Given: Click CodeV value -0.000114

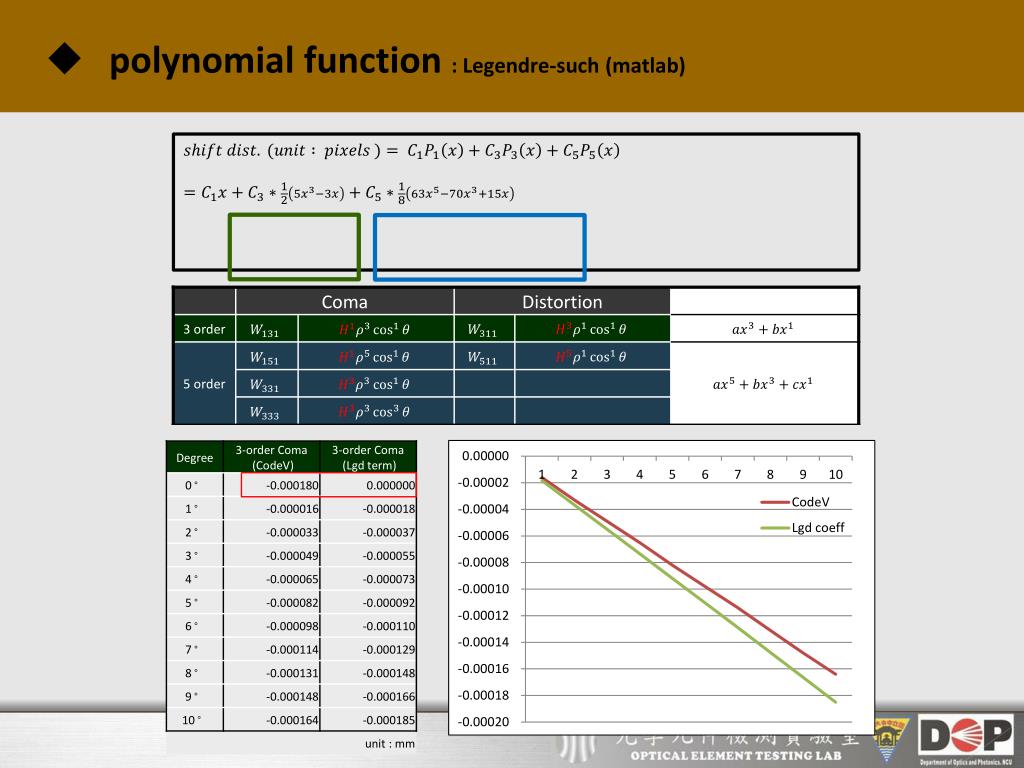Looking at the screenshot, I should 292,650.
